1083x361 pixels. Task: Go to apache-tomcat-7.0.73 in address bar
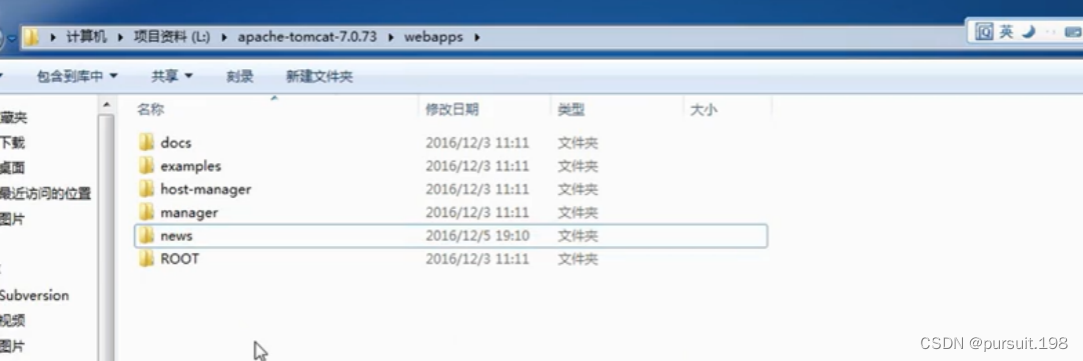click(307, 37)
